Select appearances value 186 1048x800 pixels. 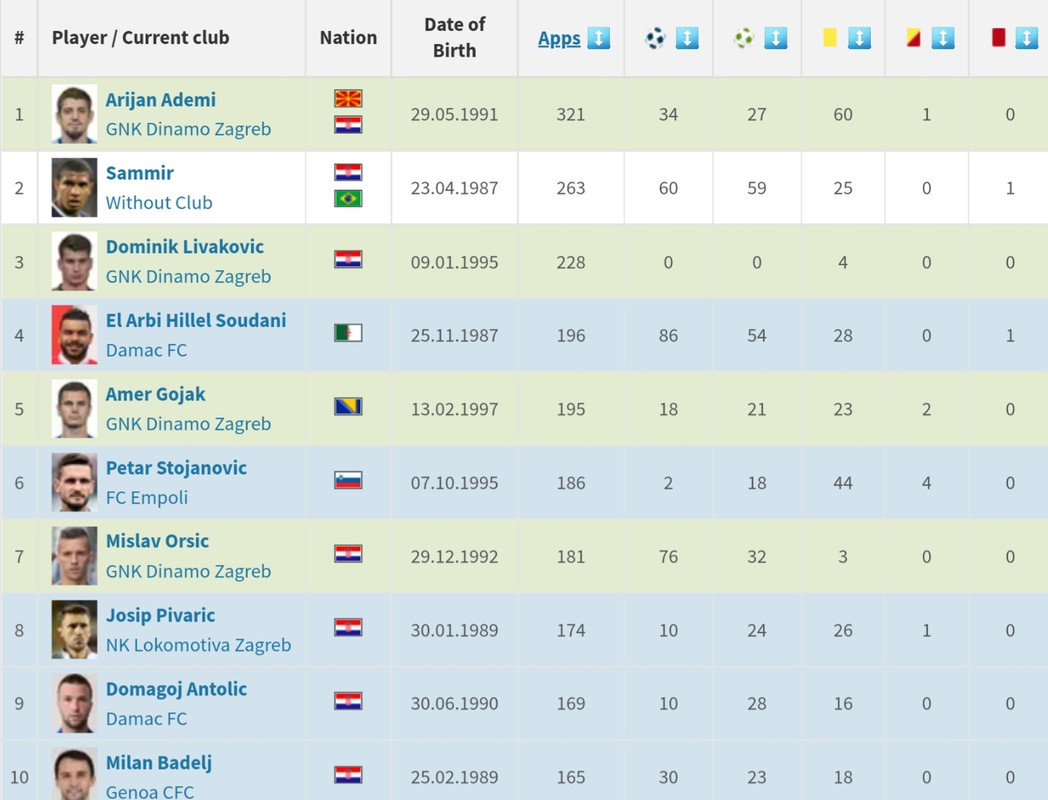coord(571,483)
